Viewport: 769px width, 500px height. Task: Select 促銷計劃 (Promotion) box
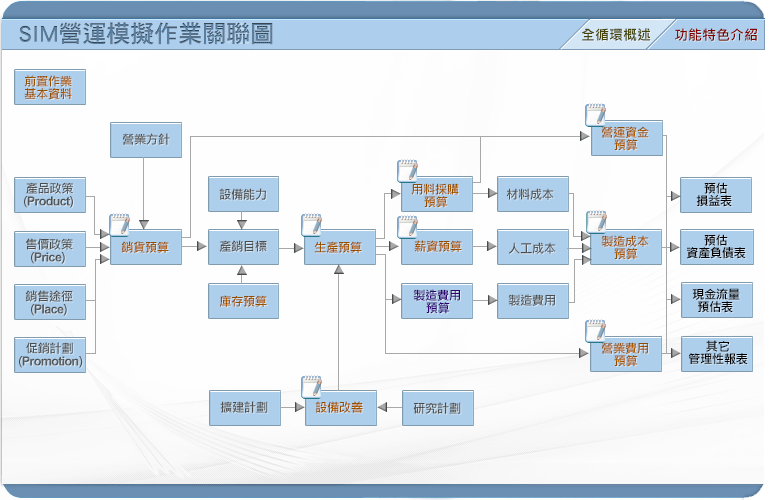[x=50, y=355]
